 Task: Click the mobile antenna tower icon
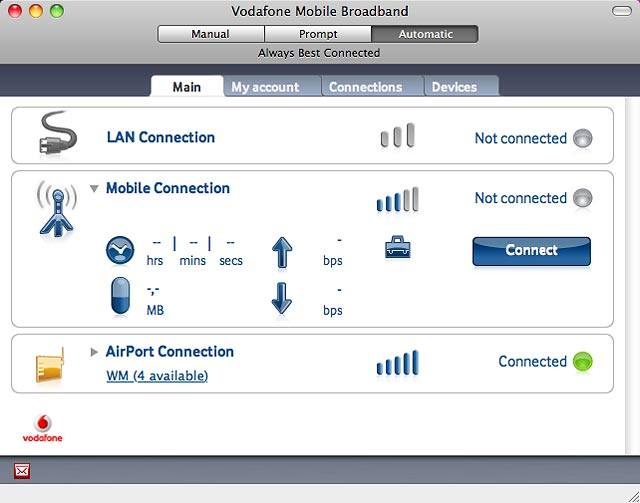coord(57,209)
